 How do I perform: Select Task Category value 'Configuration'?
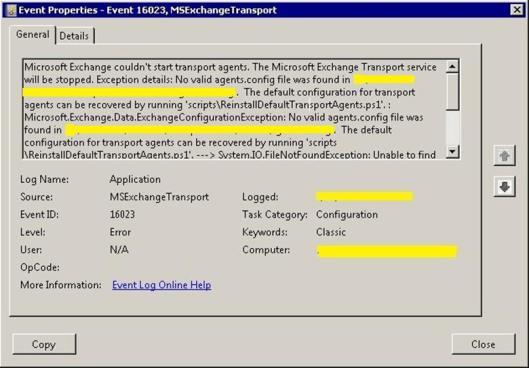tap(347, 215)
